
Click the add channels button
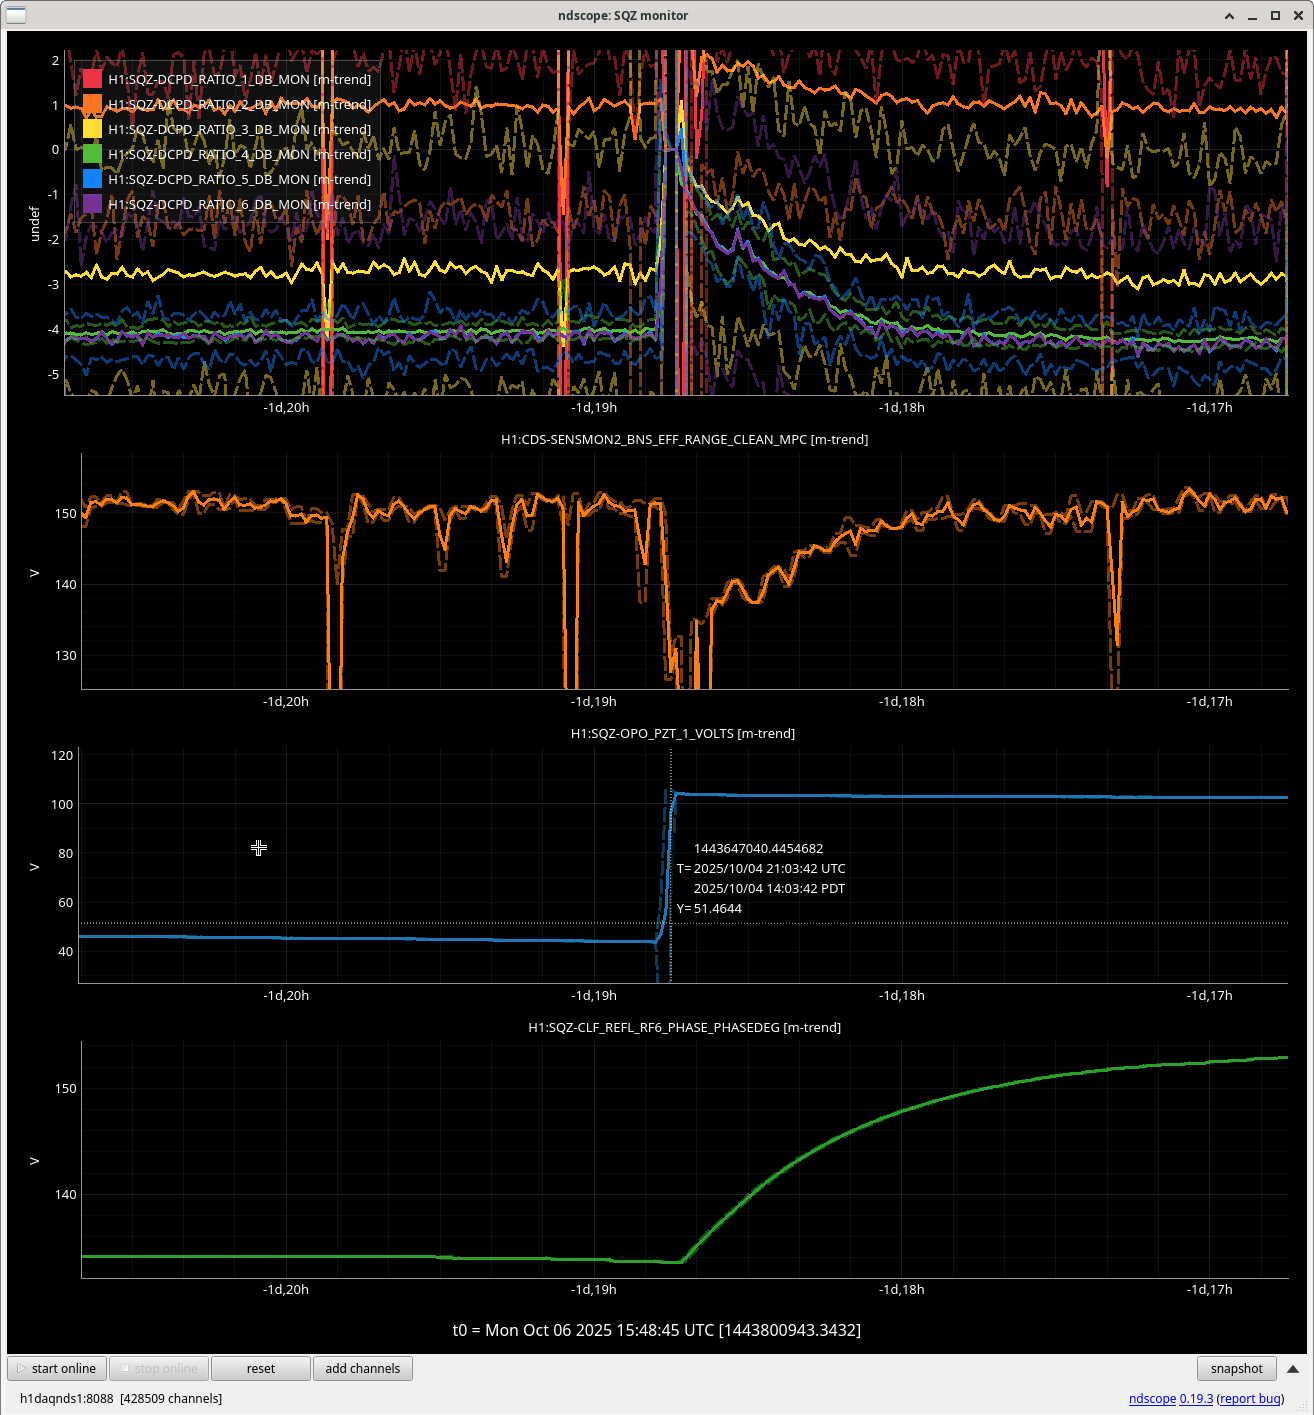362,1369
